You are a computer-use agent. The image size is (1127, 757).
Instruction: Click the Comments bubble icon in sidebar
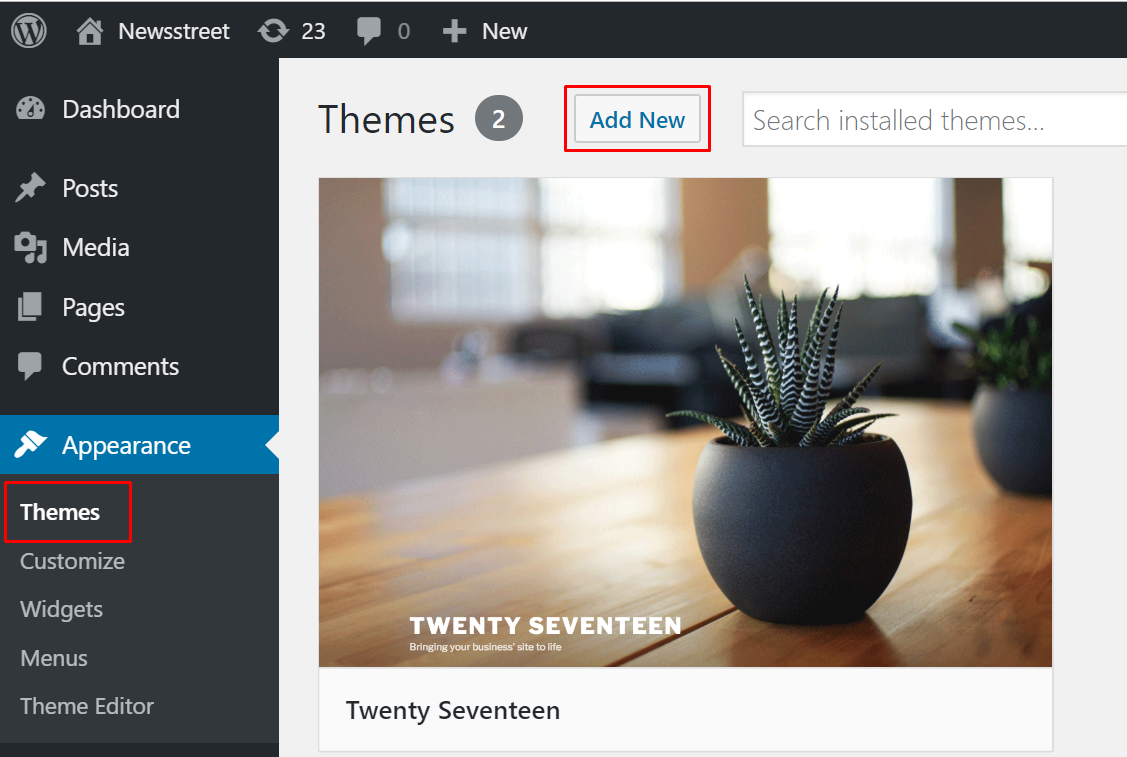pyautogui.click(x=31, y=366)
